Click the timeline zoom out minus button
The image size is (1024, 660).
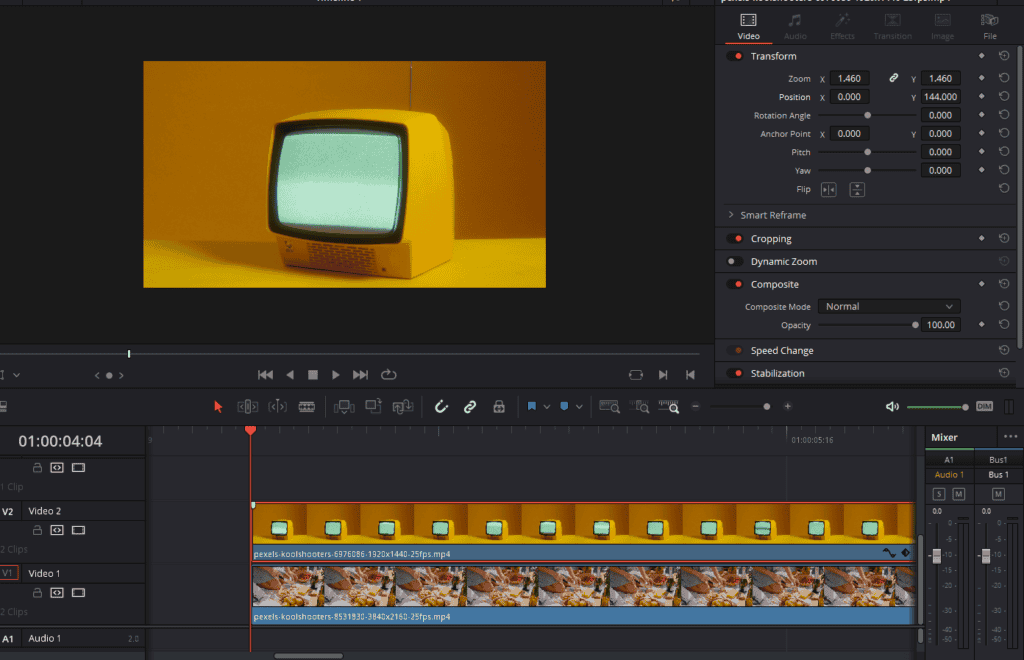tap(696, 406)
